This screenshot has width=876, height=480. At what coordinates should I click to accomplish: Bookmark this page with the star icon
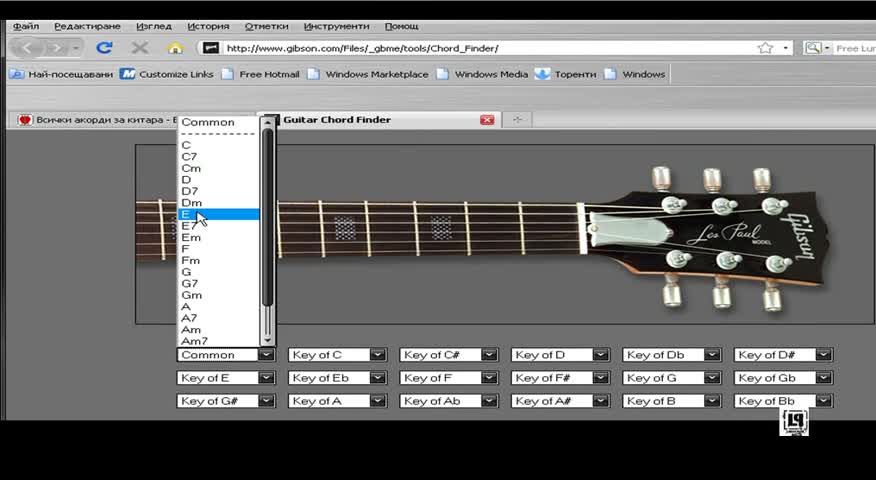coord(765,48)
